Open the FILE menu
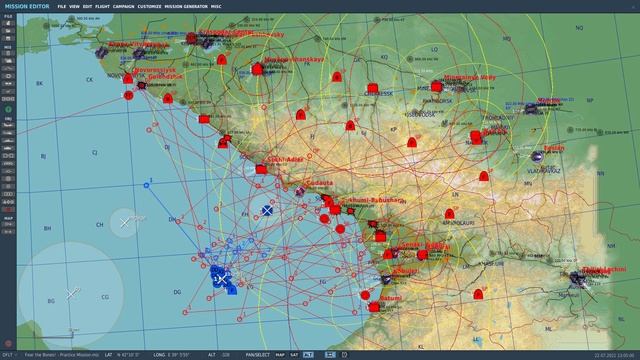 (x=61, y=7)
